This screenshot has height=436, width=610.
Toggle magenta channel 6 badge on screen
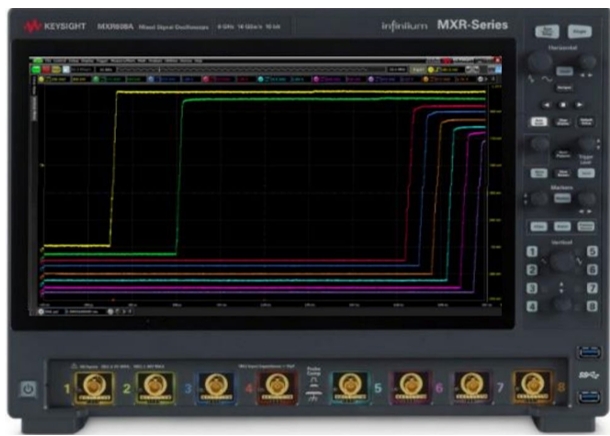click(x=316, y=79)
